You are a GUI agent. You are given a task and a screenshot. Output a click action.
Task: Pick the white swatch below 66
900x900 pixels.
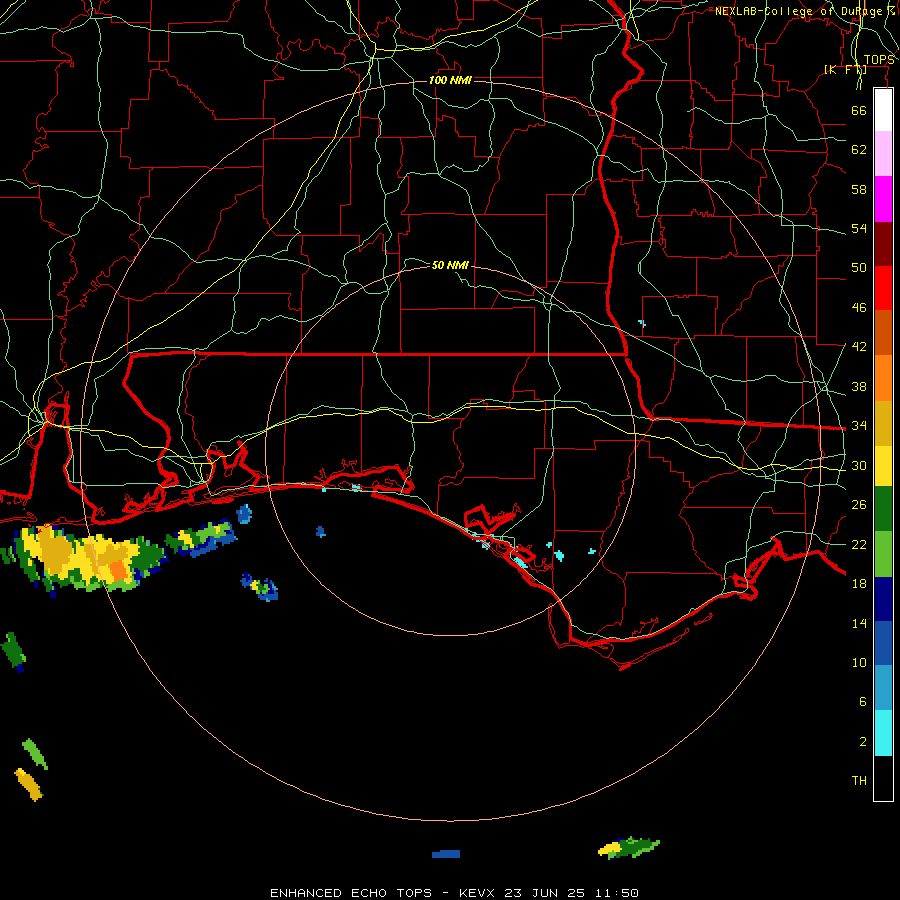pos(883,110)
